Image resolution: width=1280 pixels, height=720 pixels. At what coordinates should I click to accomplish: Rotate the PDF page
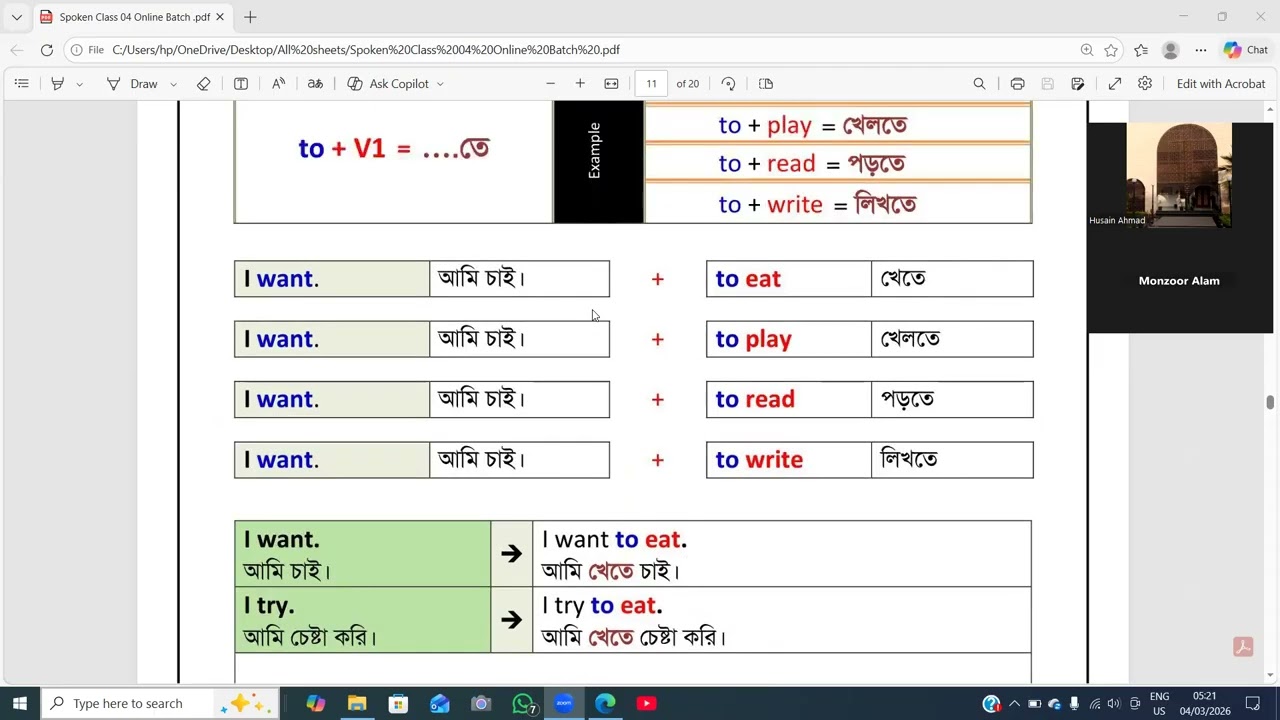click(728, 84)
